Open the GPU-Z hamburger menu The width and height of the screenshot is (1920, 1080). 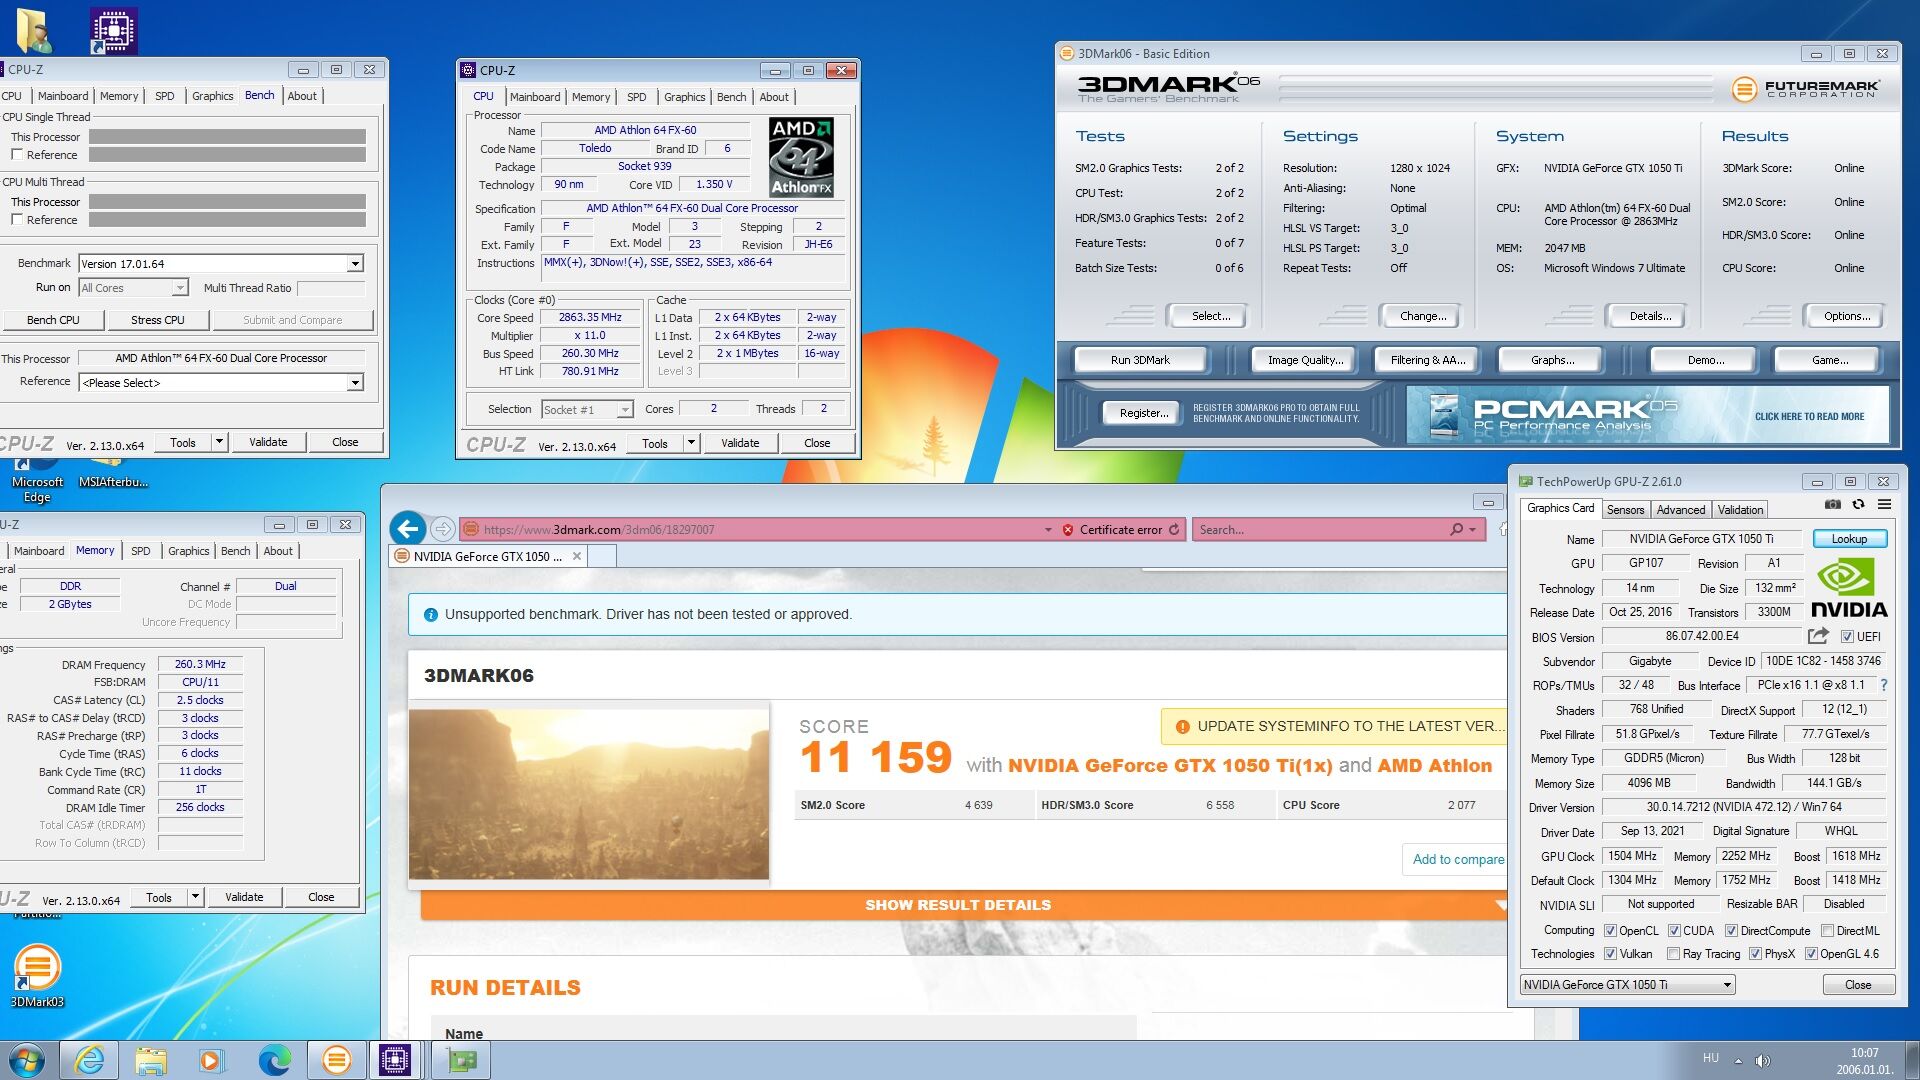coord(1884,505)
